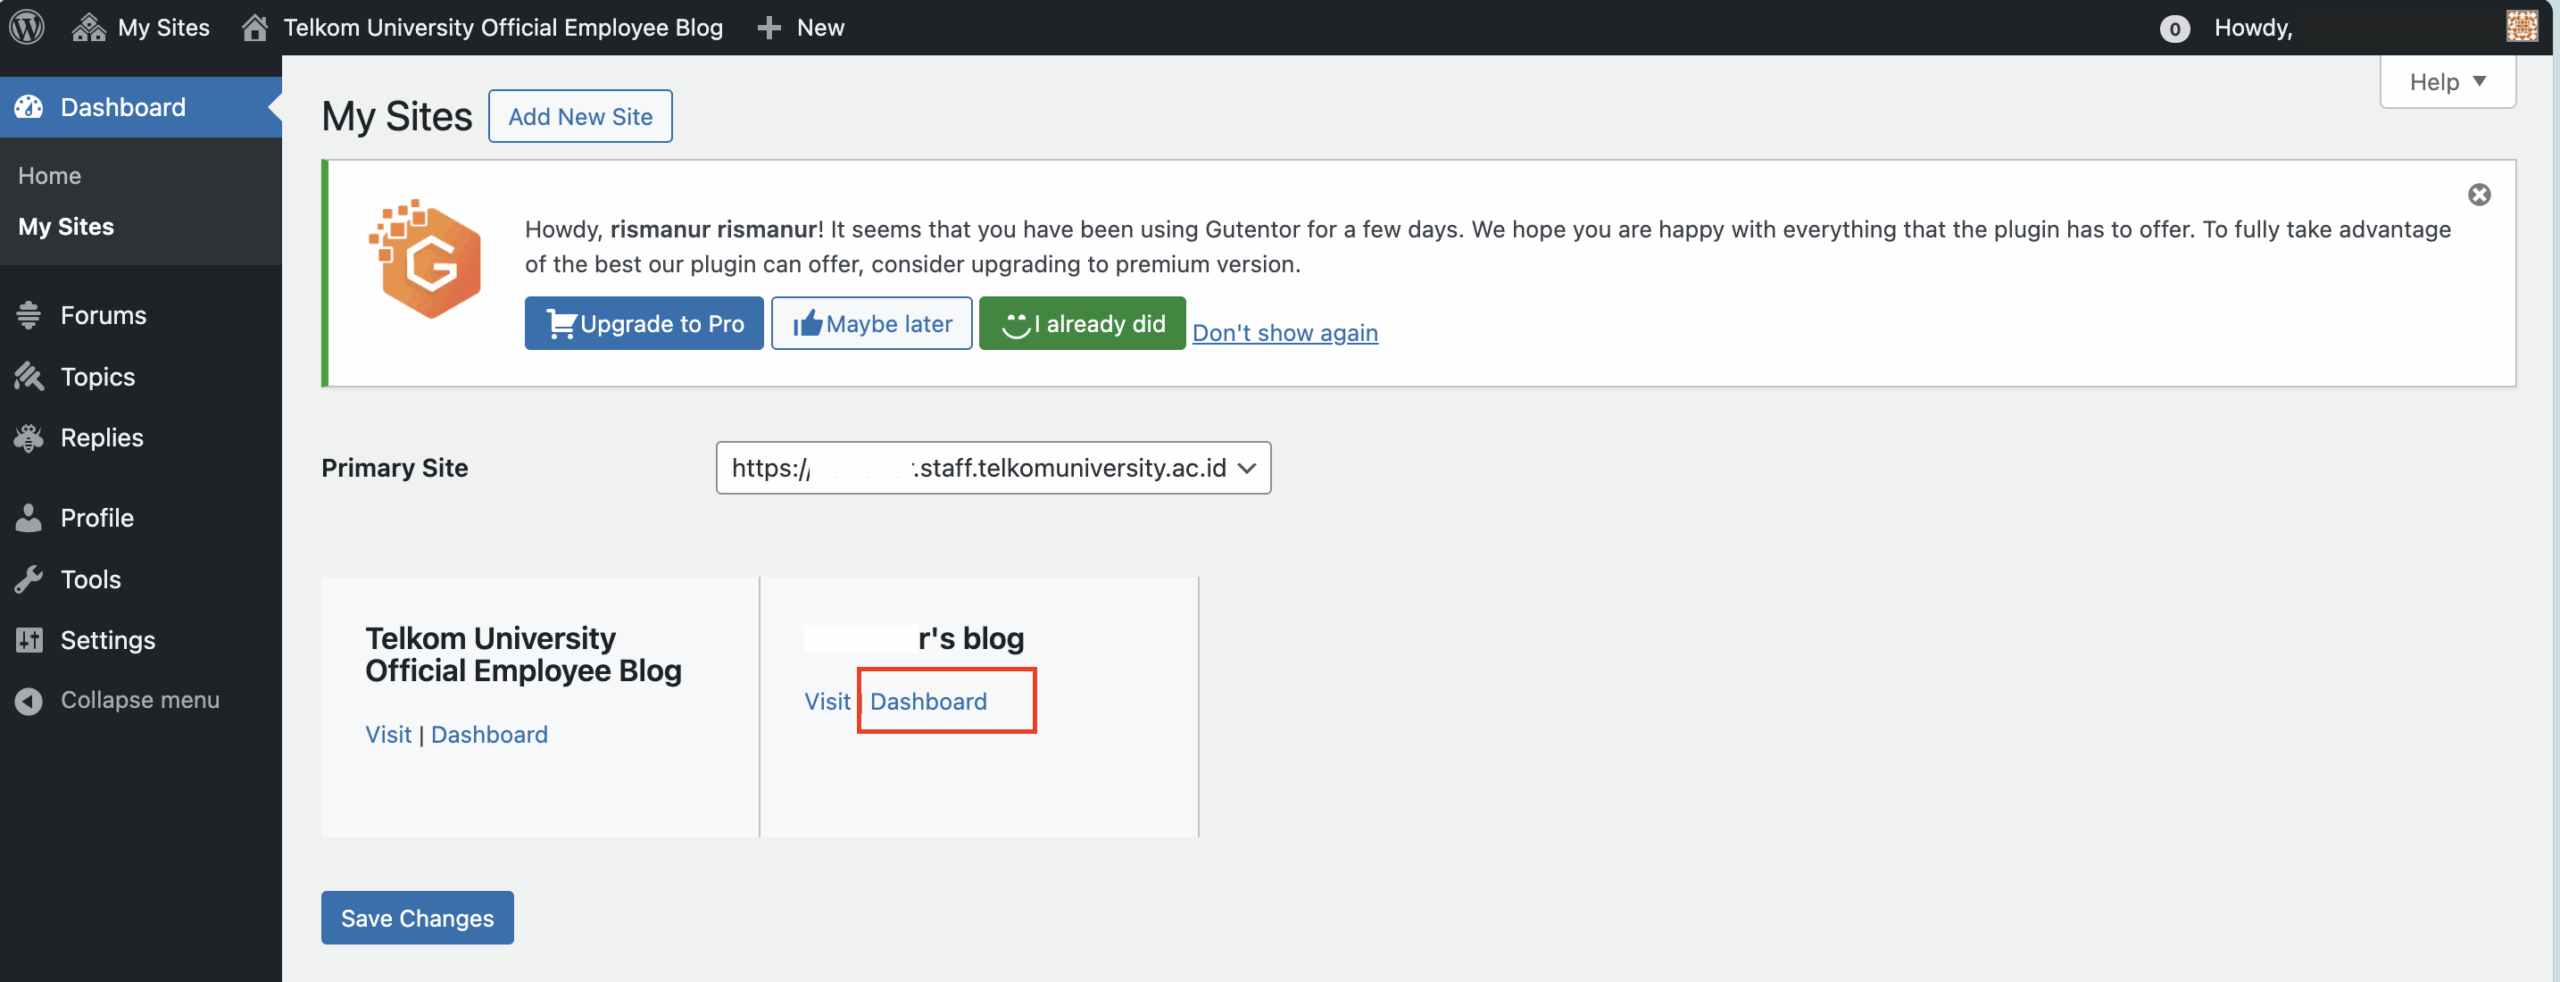
Task: Open Replies in the sidebar
Action: coord(101,438)
